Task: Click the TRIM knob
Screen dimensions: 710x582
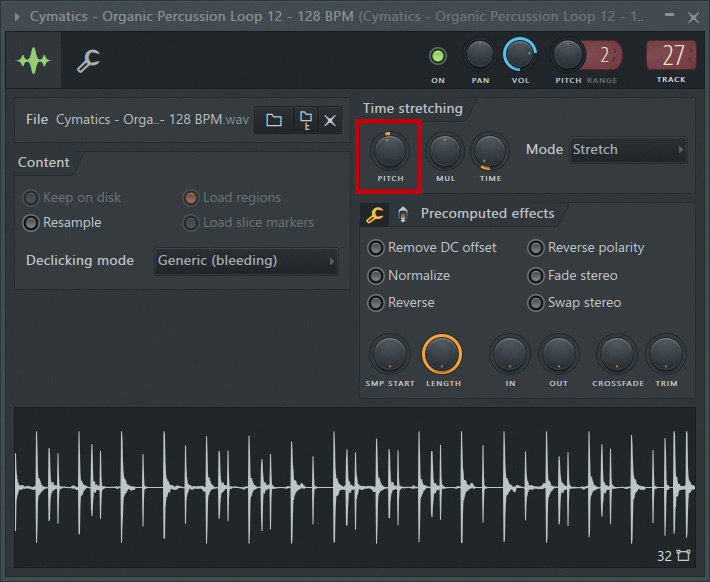Action: [666, 354]
